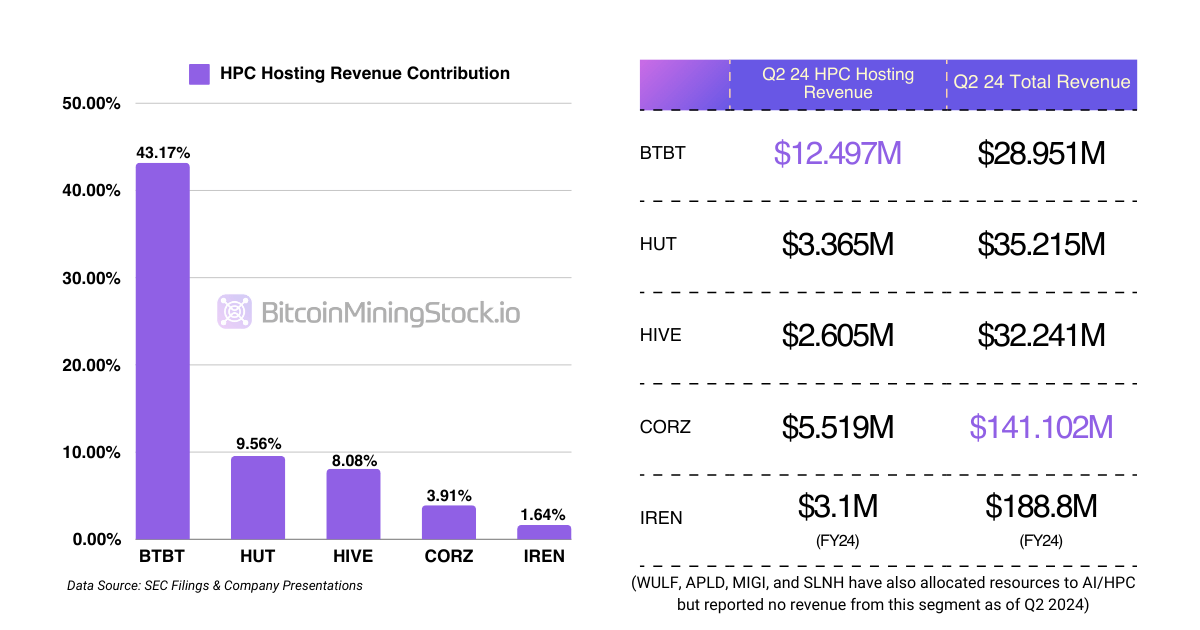This screenshot has width=1200, height=630.
Task: Click the HIVE bar showing 8.08%
Action: click(x=352, y=505)
